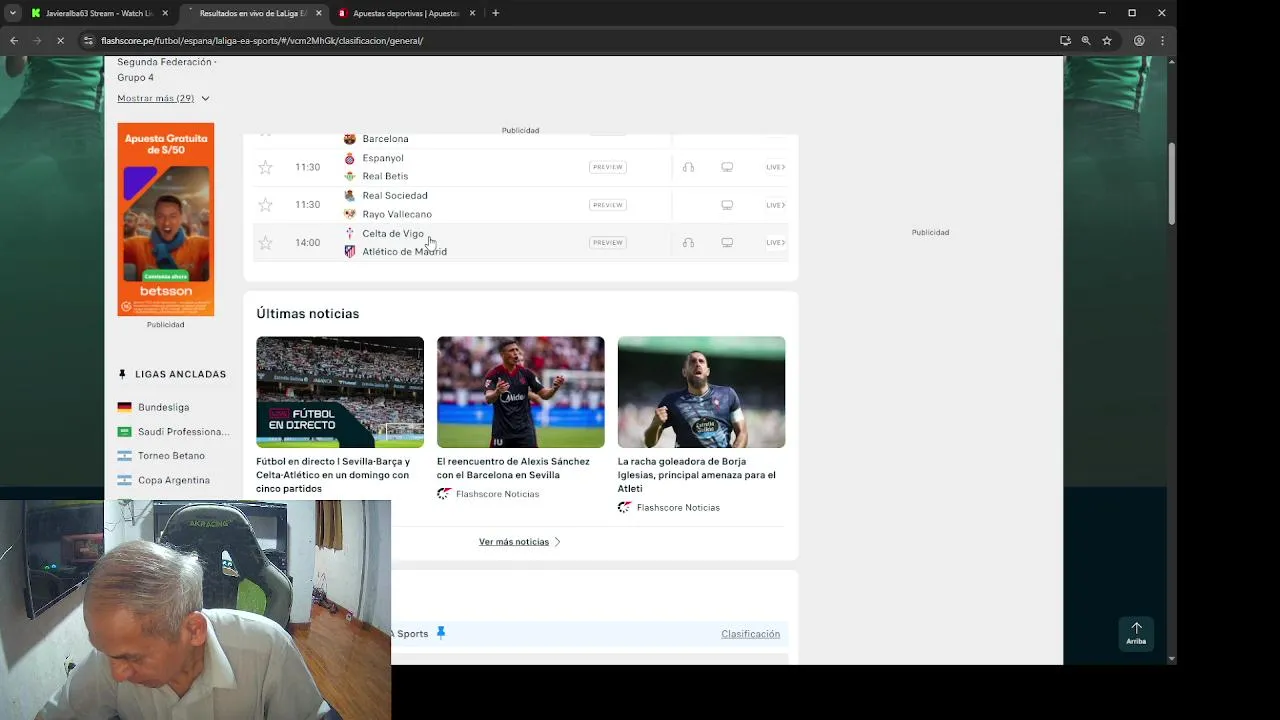Open PREVIEW for Espanyol vs Real Betis
This screenshot has width=1280, height=720.
608,167
